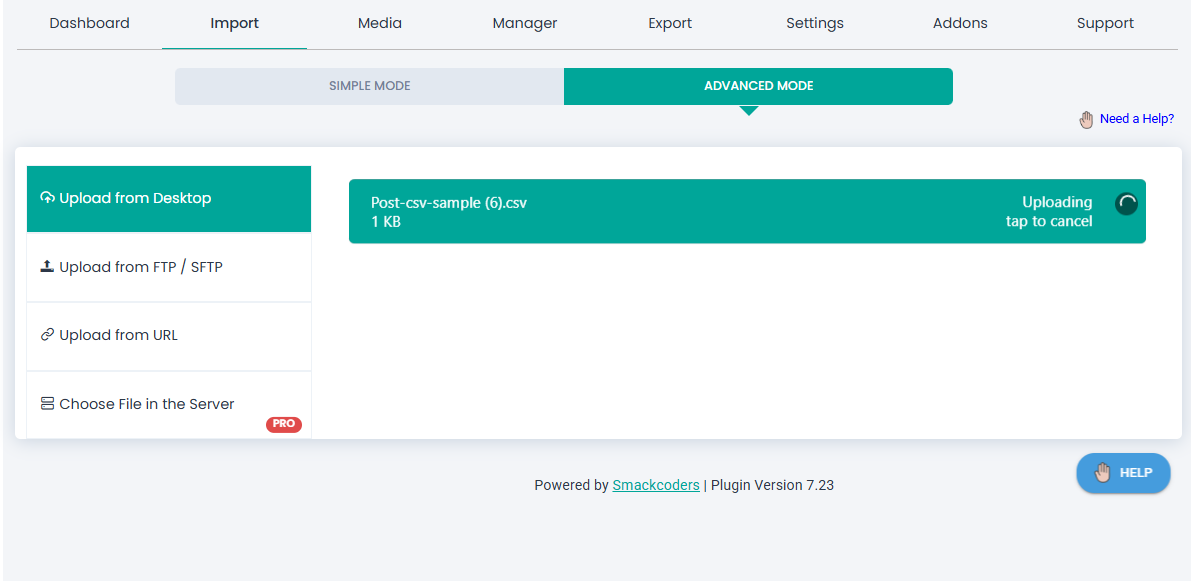The width and height of the screenshot is (1191, 581).
Task: Click the chain link icon beside Upload from URL
Action: tap(48, 335)
